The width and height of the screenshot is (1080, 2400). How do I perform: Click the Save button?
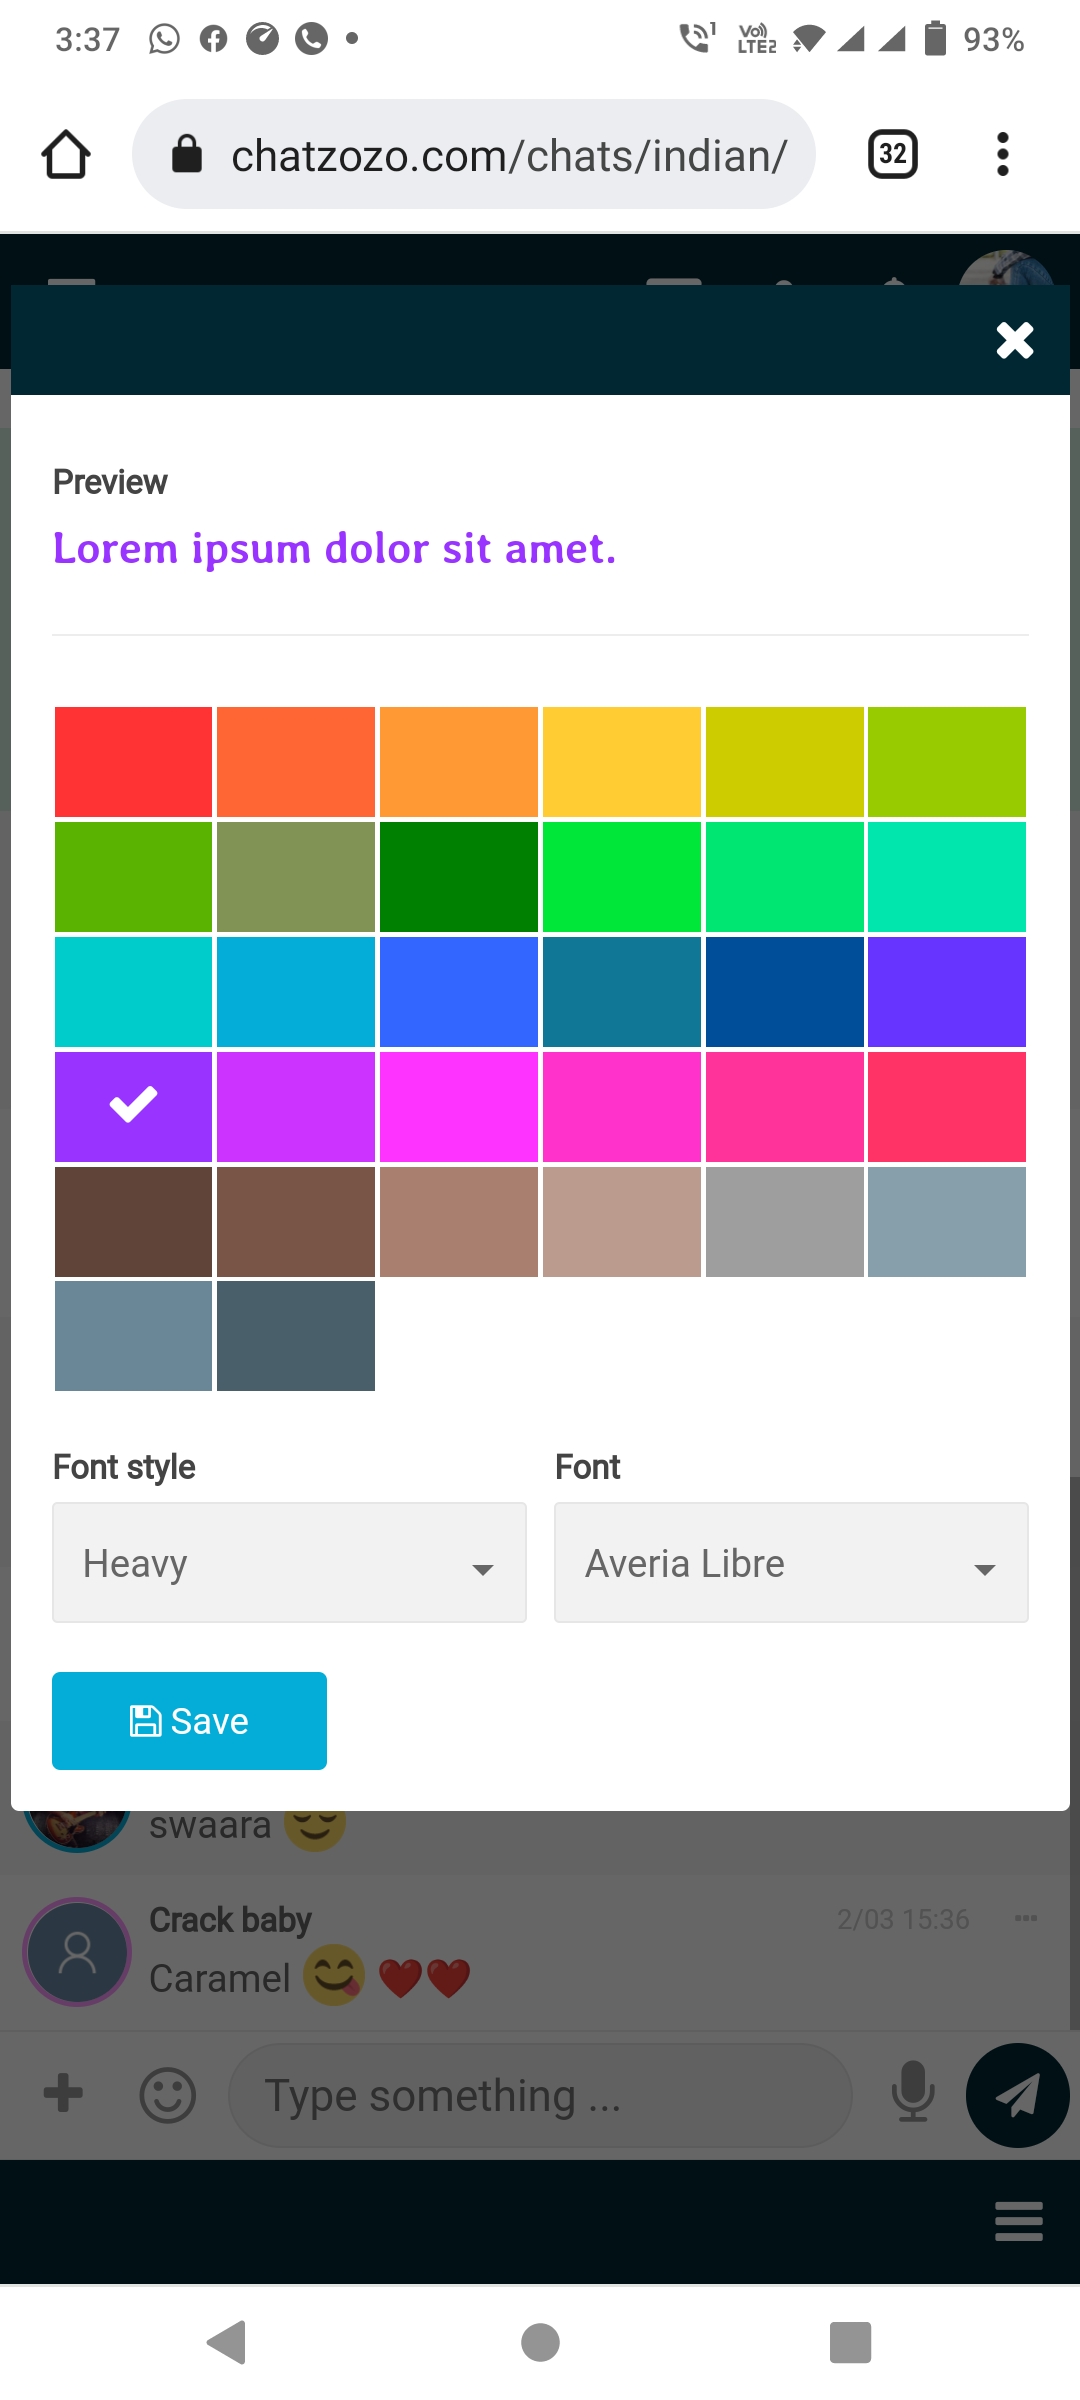point(189,1721)
